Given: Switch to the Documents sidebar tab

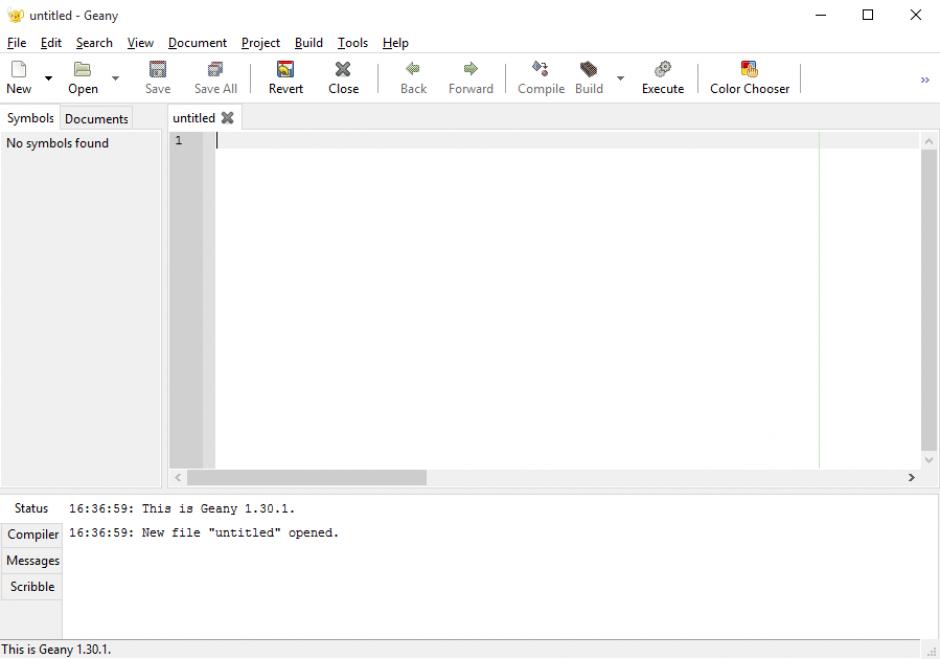Looking at the screenshot, I should (97, 119).
